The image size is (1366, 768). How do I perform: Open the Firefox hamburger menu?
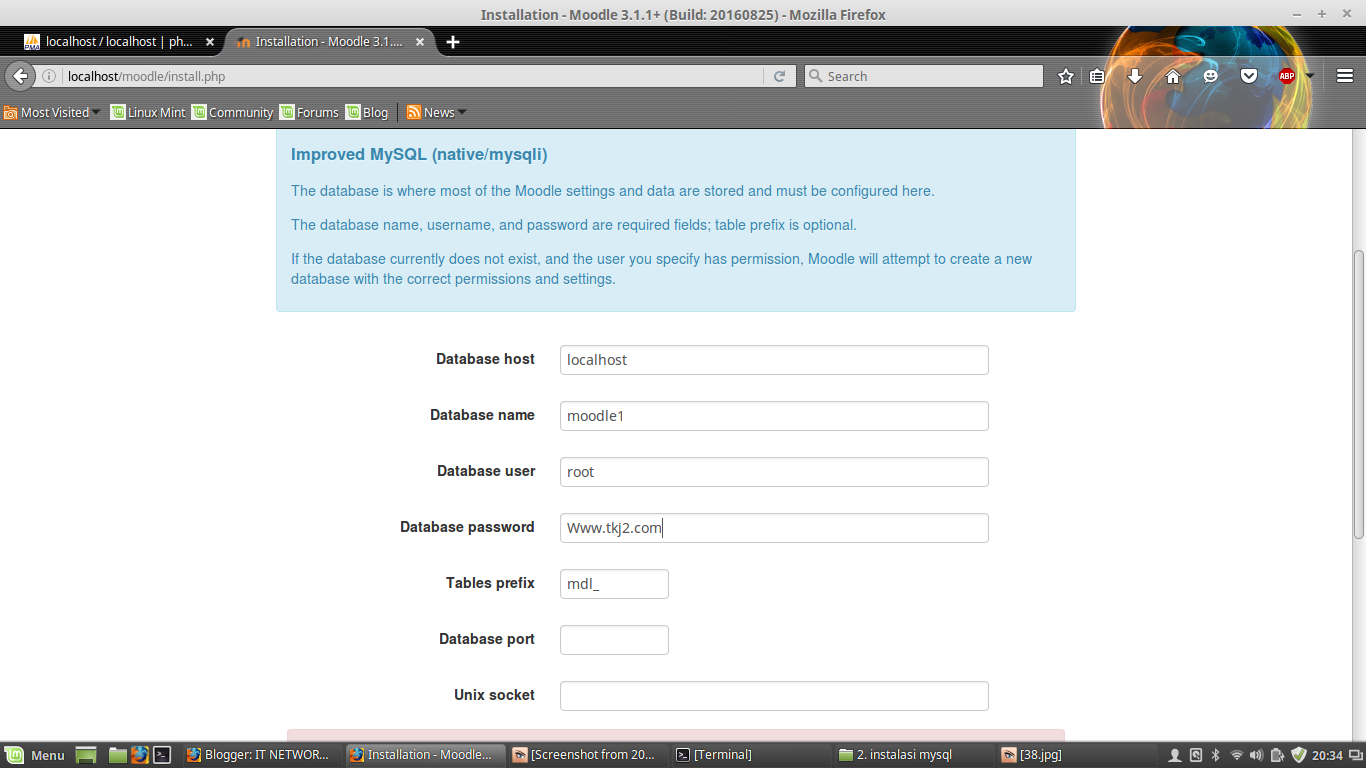[1345, 76]
